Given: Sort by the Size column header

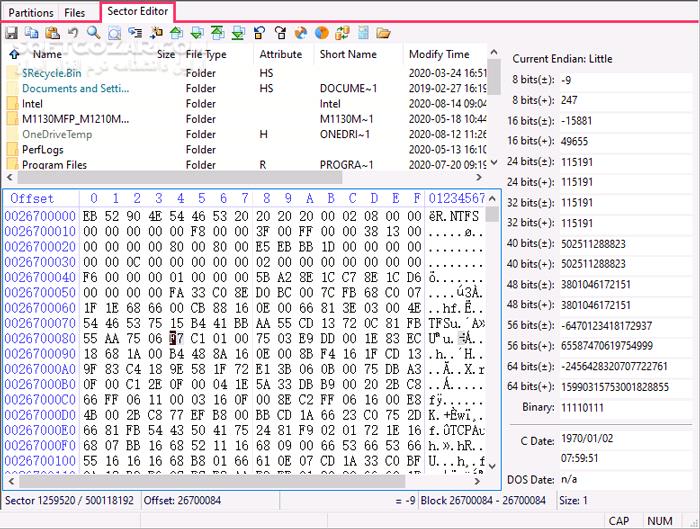Looking at the screenshot, I should [166, 54].
